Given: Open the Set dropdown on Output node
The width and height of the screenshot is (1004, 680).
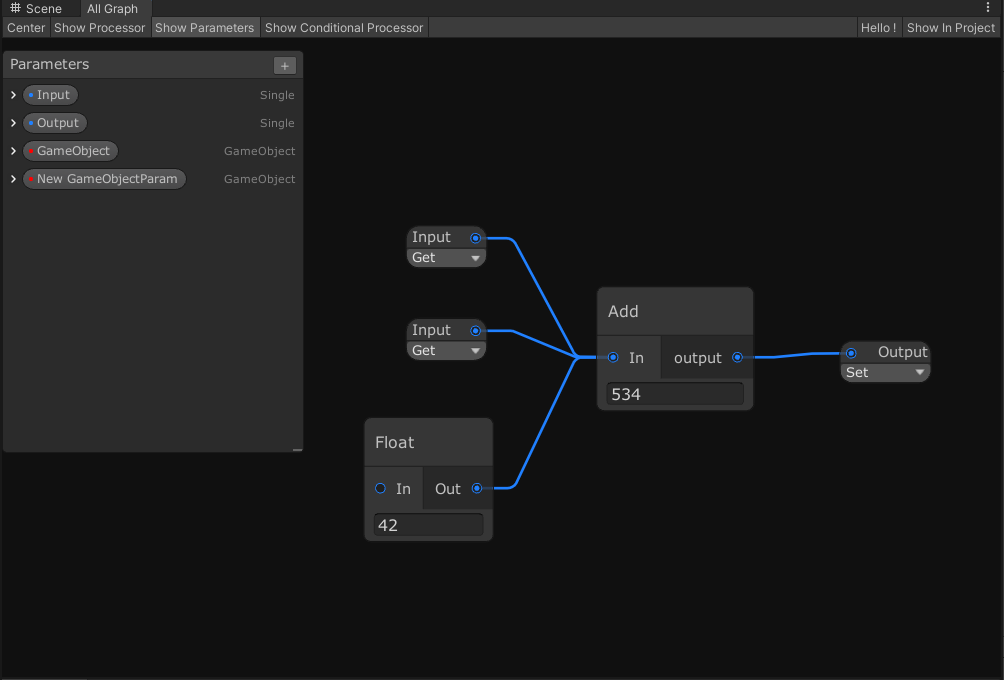Looking at the screenshot, I should [x=885, y=373].
